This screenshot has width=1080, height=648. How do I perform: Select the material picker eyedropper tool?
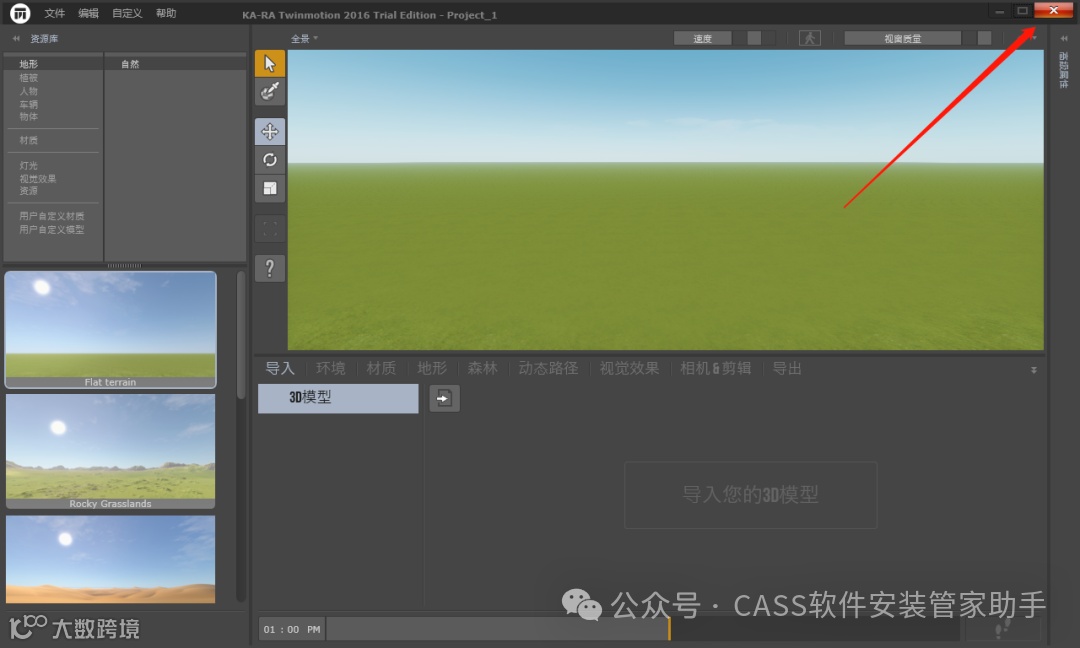(x=270, y=91)
